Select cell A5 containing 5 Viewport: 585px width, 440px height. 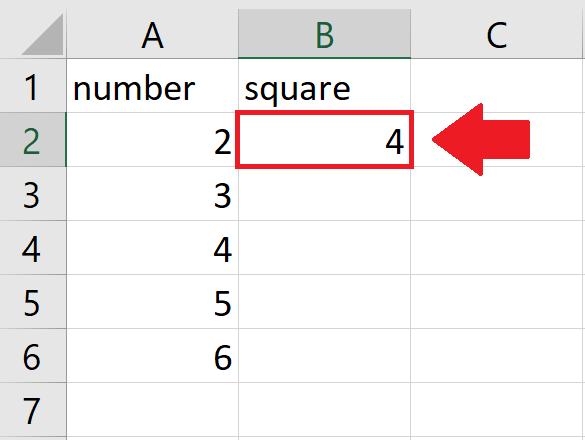(153, 302)
